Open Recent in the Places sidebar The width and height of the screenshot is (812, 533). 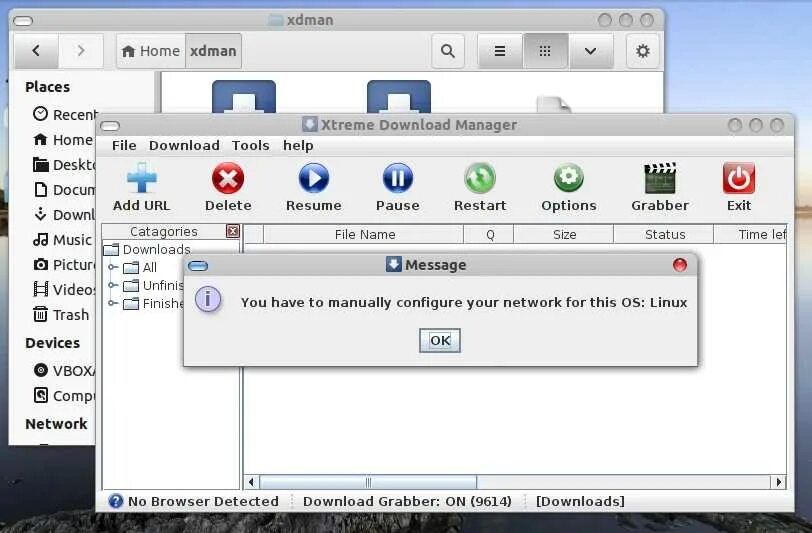(x=63, y=114)
